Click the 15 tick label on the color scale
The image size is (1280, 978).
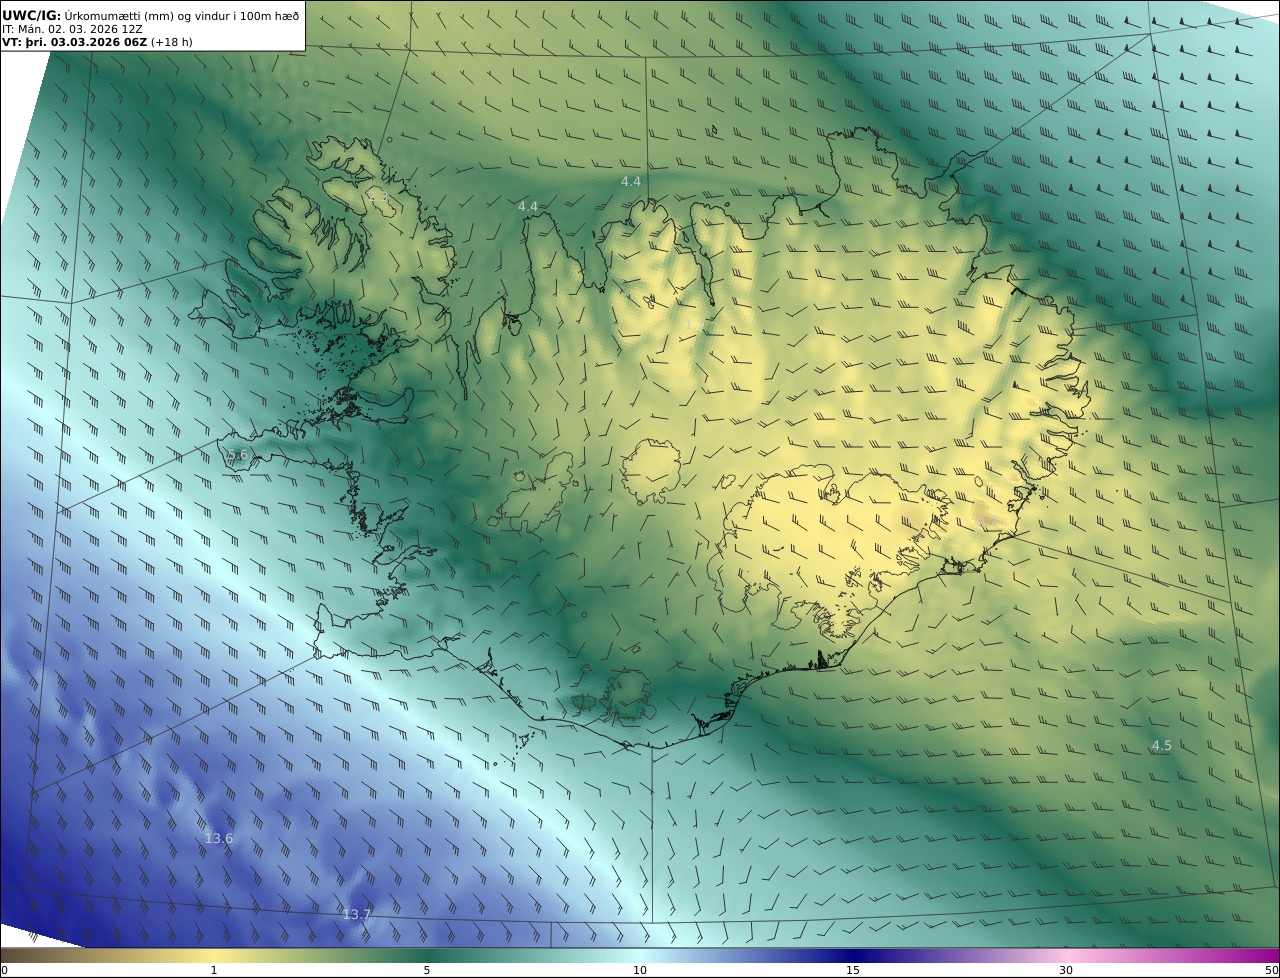[853, 970]
